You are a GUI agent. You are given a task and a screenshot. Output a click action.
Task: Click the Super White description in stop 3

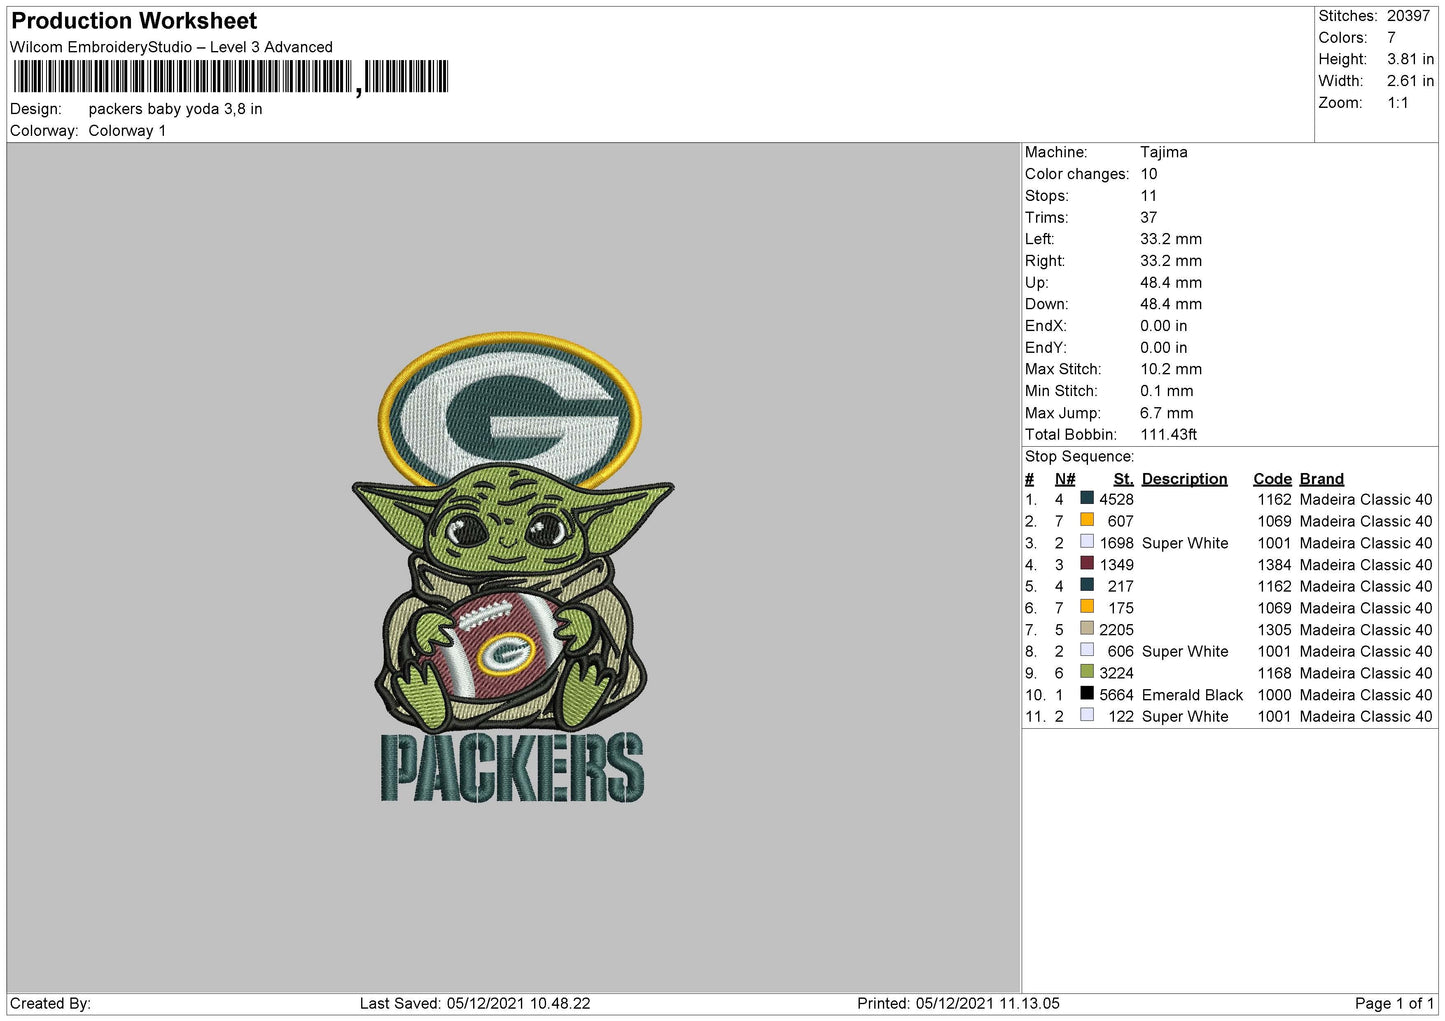1185,544
